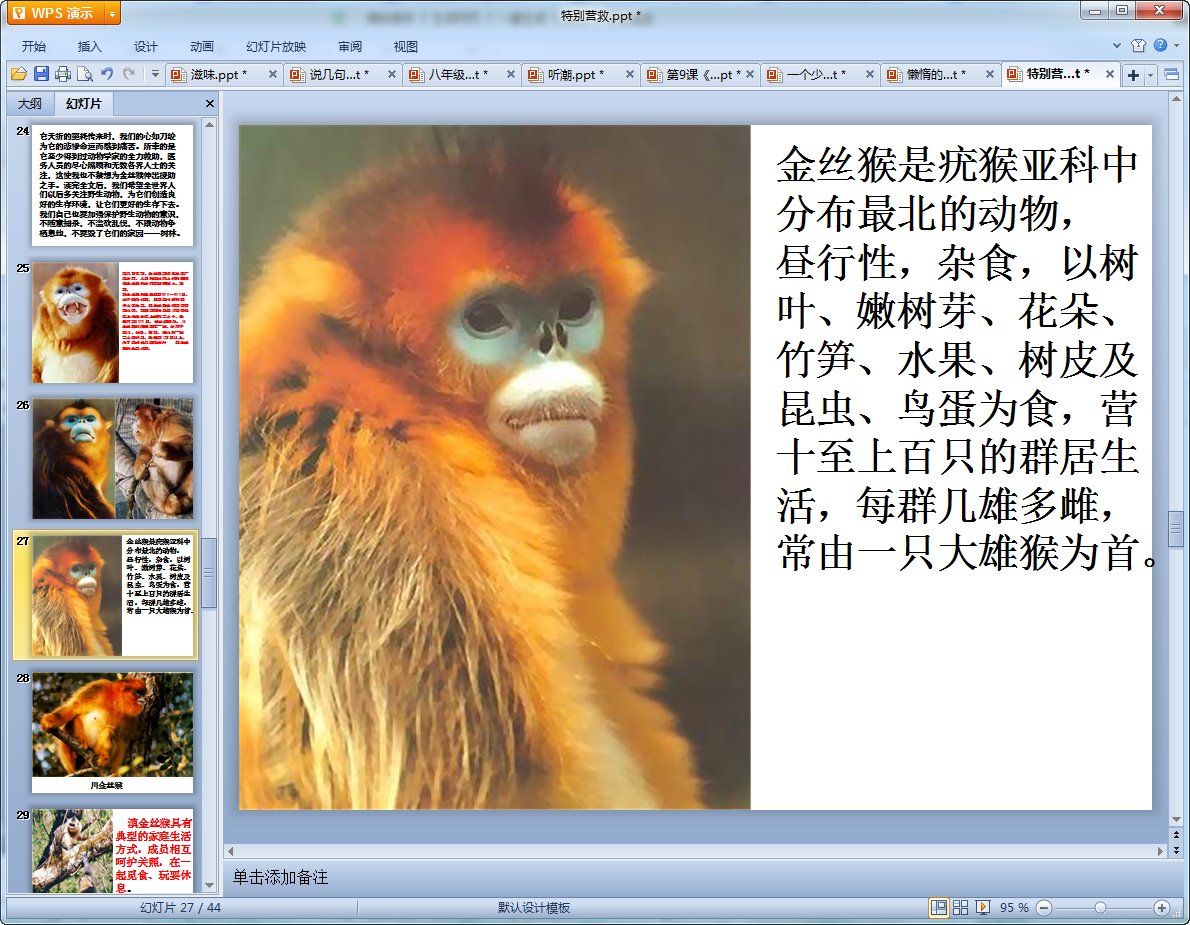The image size is (1190, 925).
Task: Close the 滋味.ppt document tab
Action: click(x=272, y=74)
